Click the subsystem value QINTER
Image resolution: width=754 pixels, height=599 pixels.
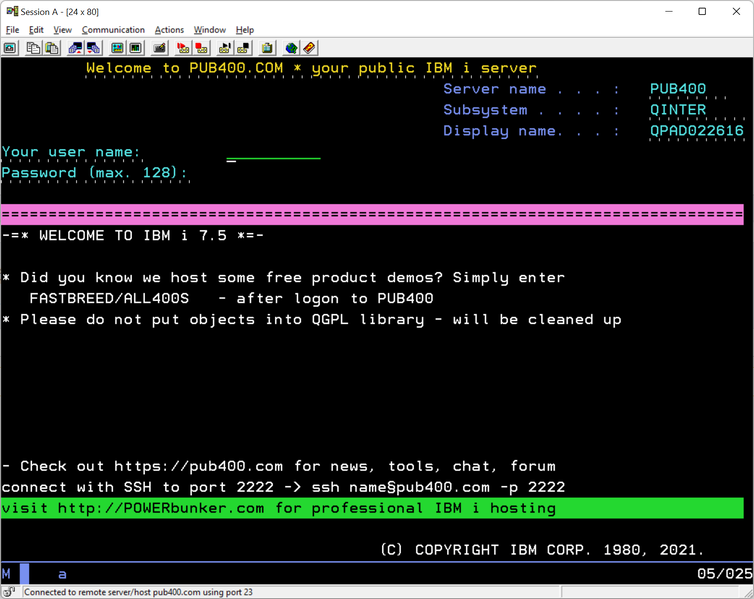[x=678, y=110]
